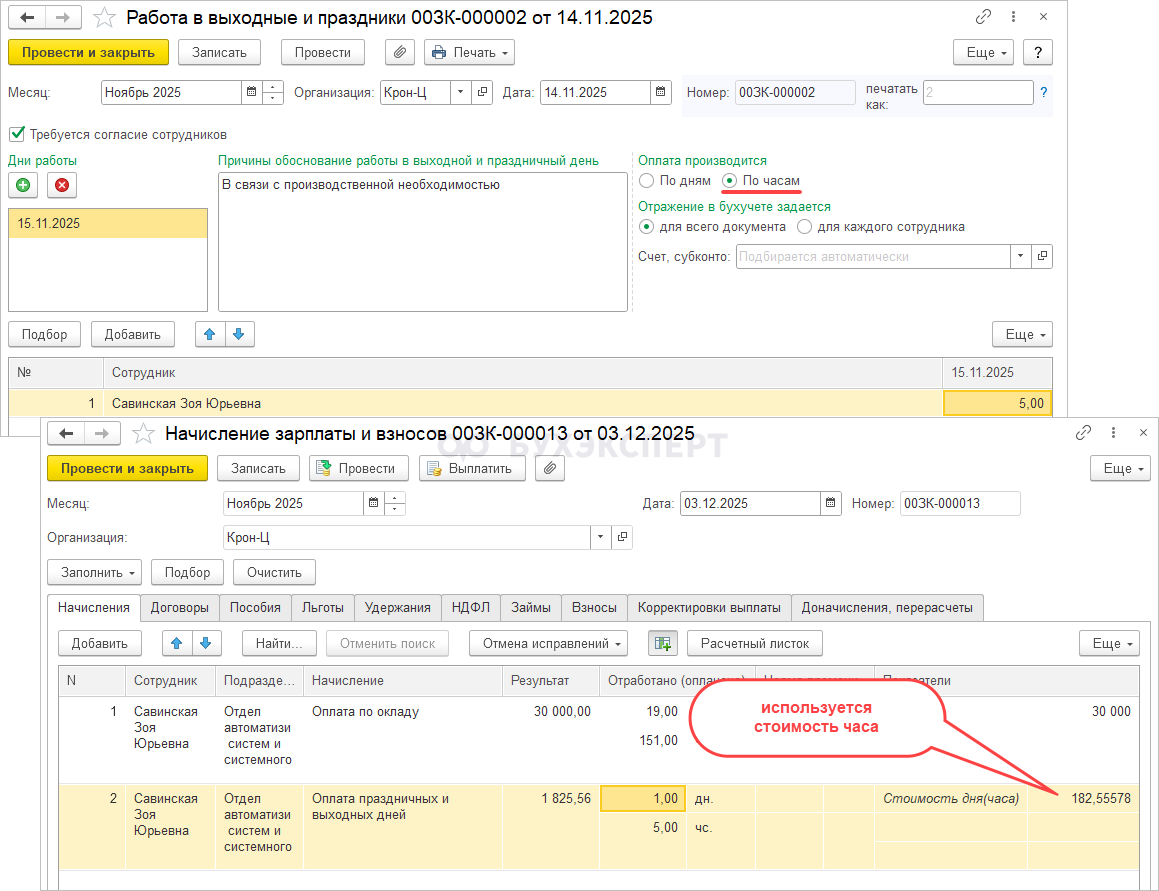Expand the Отмена исправлений dropdown
This screenshot has width=1159, height=891.
(548, 643)
